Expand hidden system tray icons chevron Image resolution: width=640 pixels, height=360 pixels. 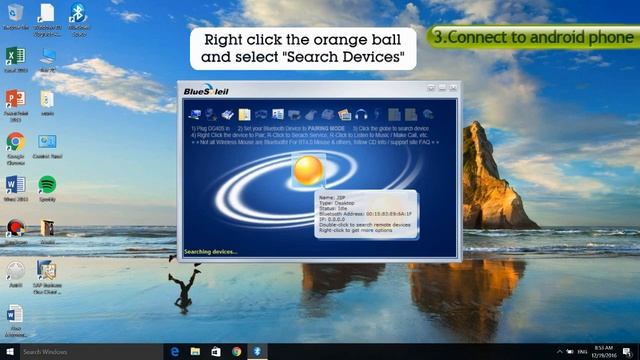[560, 351]
